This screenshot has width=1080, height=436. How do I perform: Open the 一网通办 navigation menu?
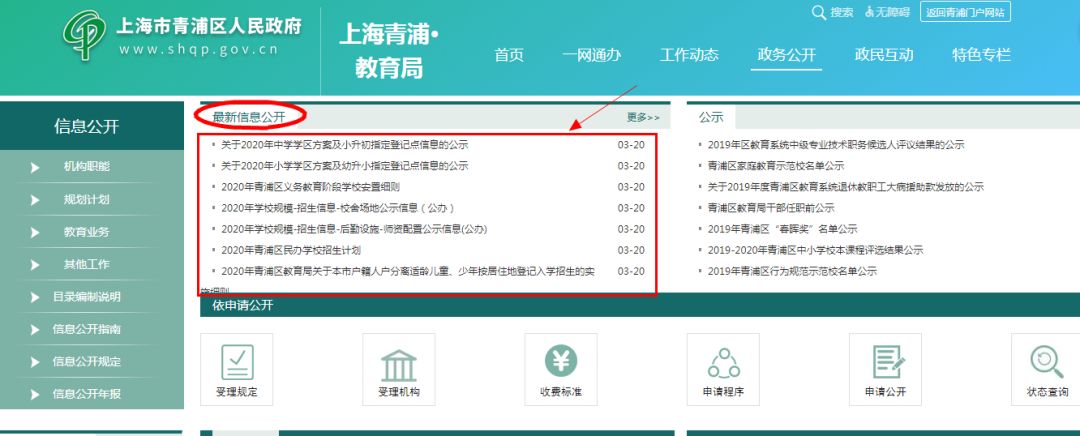coord(591,55)
